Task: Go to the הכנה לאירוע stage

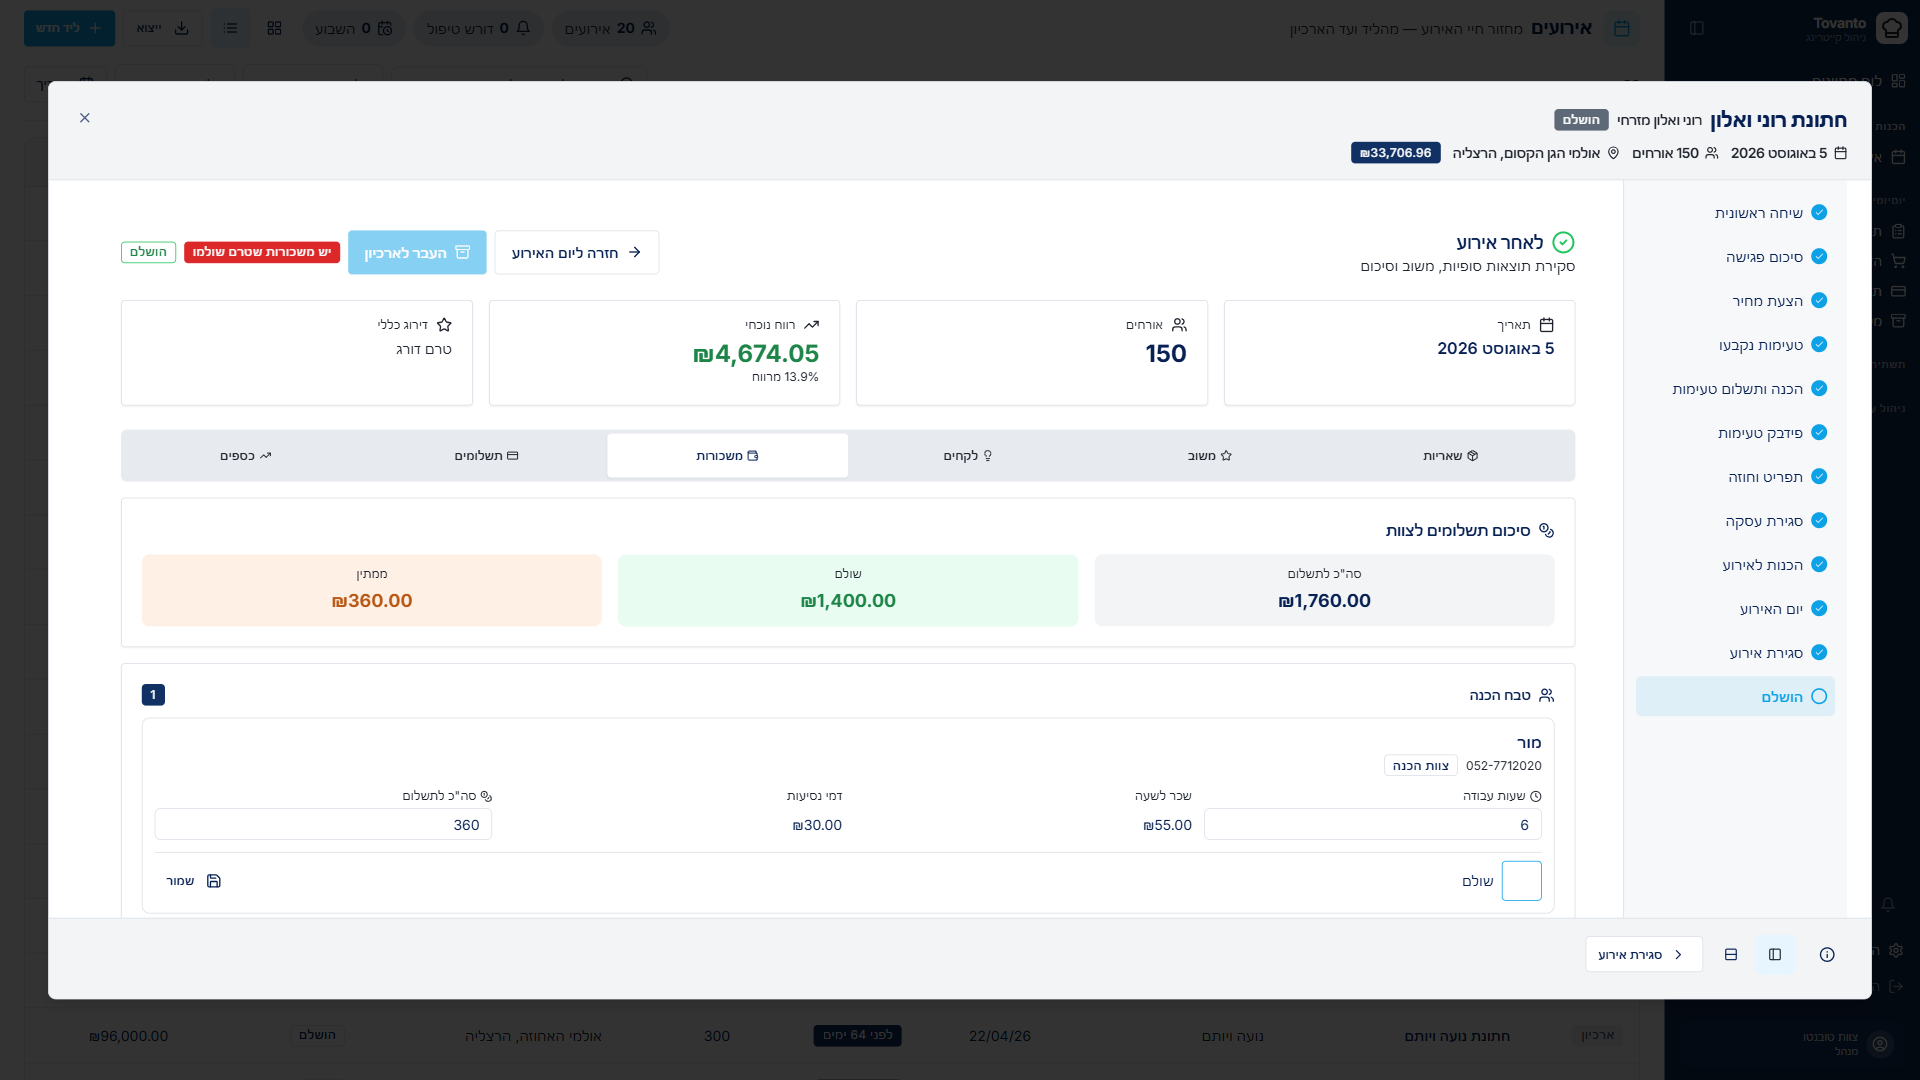Action: (1736, 565)
